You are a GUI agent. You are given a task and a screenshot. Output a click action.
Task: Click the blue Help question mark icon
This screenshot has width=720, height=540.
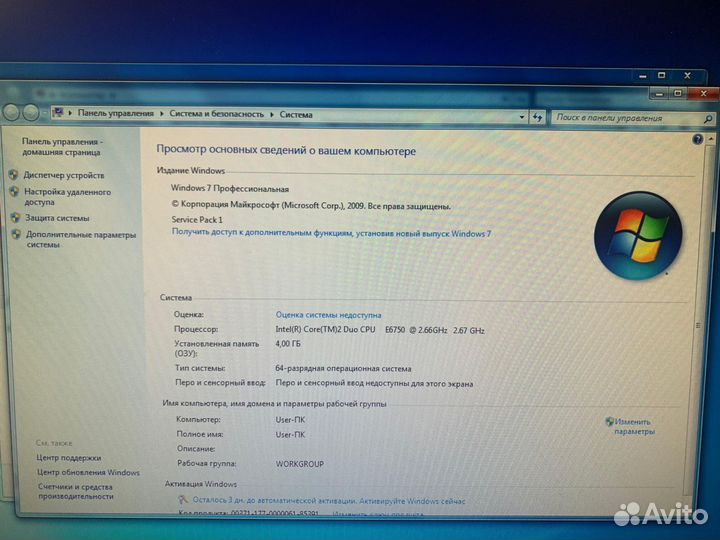[x=697, y=139]
